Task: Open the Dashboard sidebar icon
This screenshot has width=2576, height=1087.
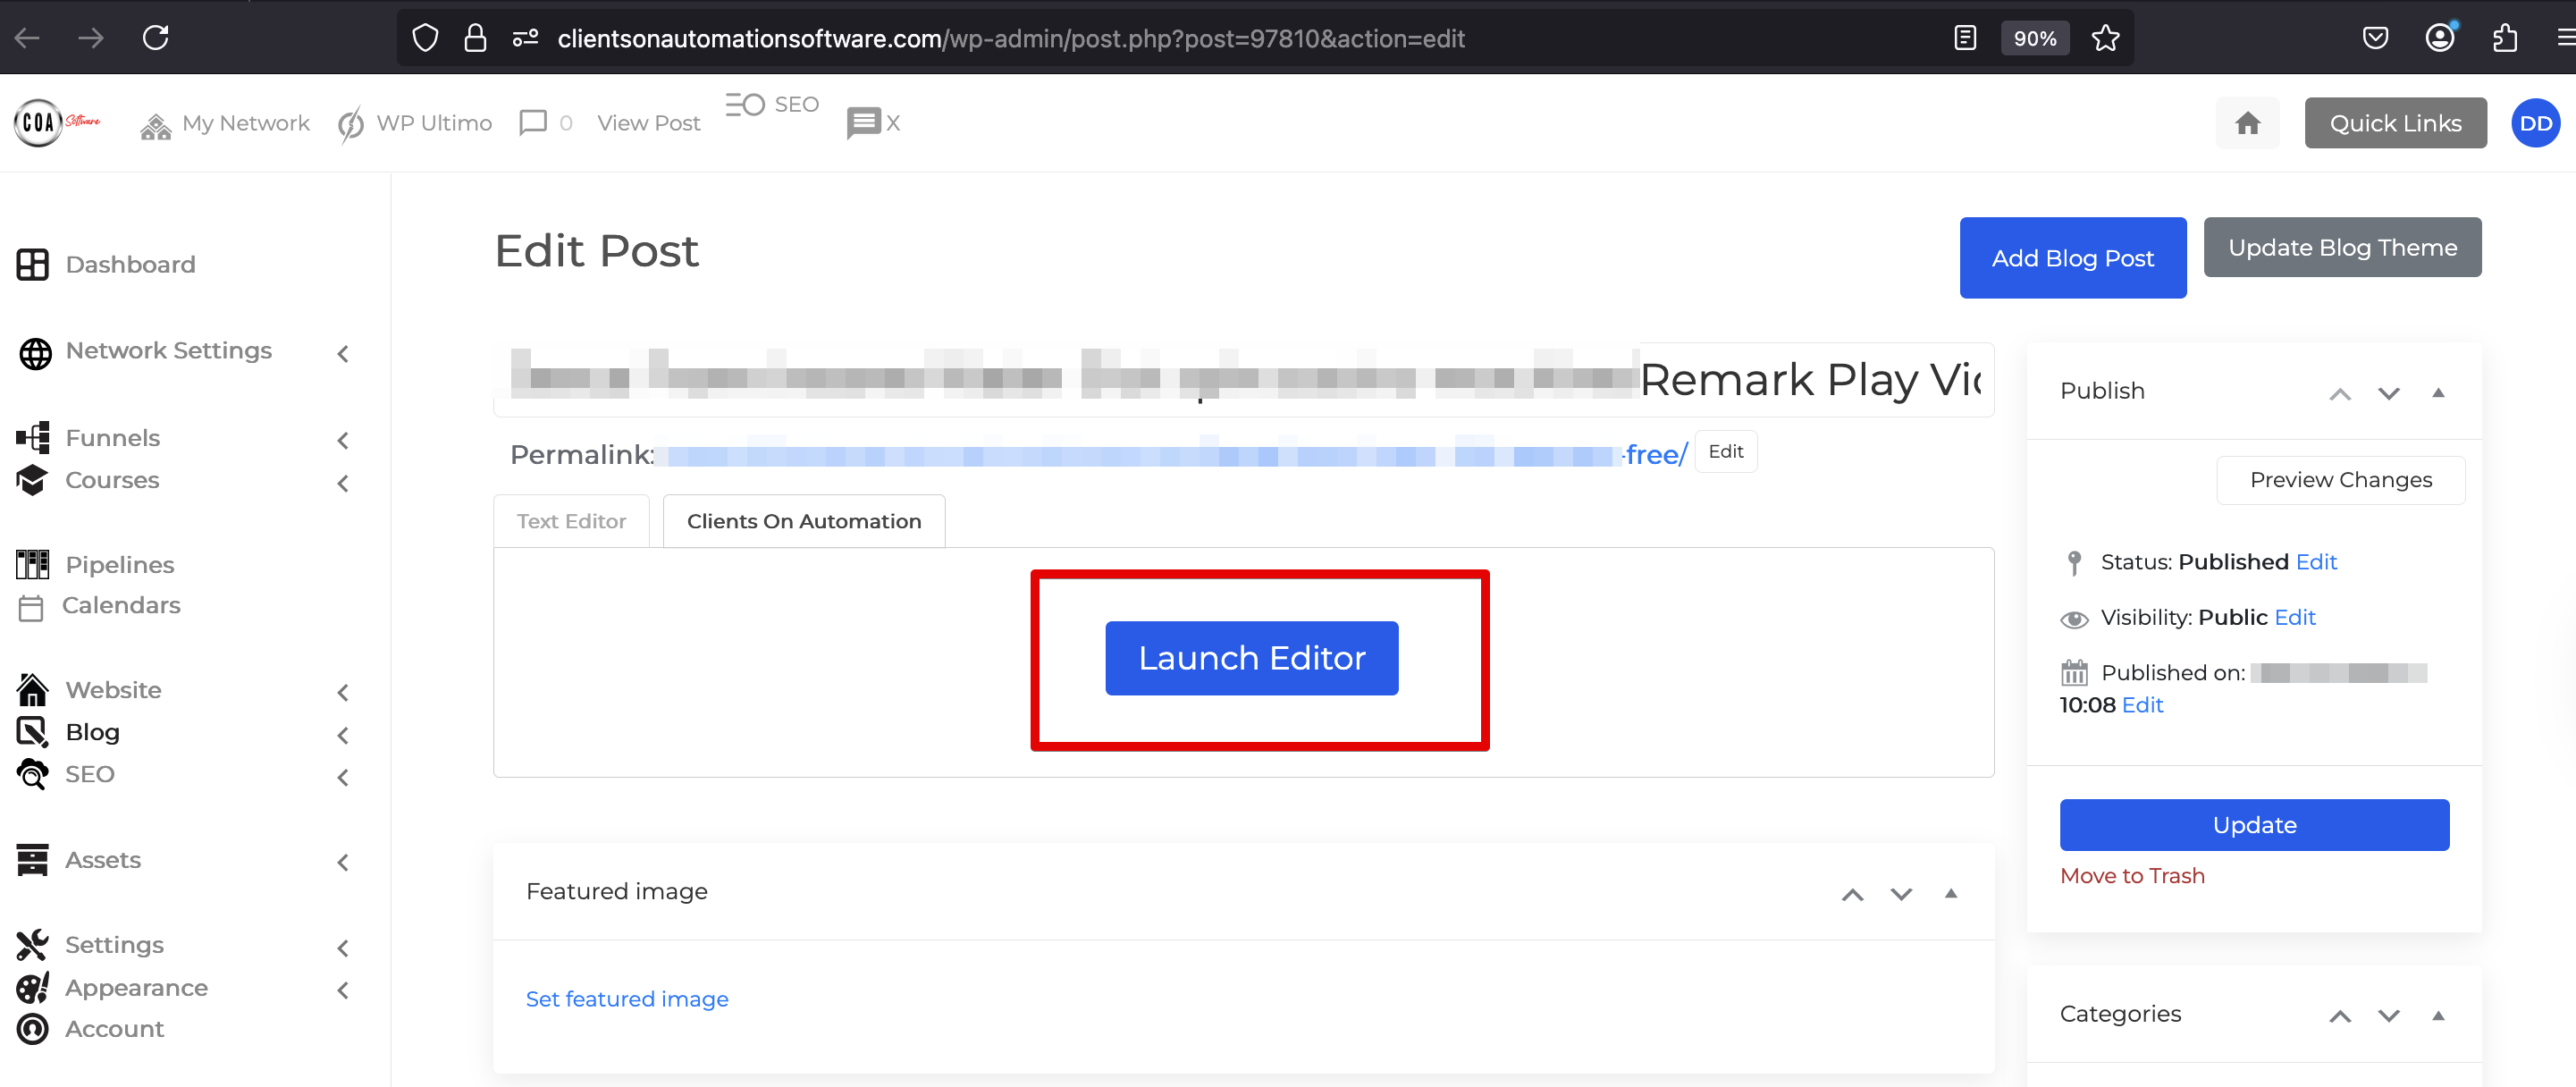Action: pyautogui.click(x=32, y=264)
